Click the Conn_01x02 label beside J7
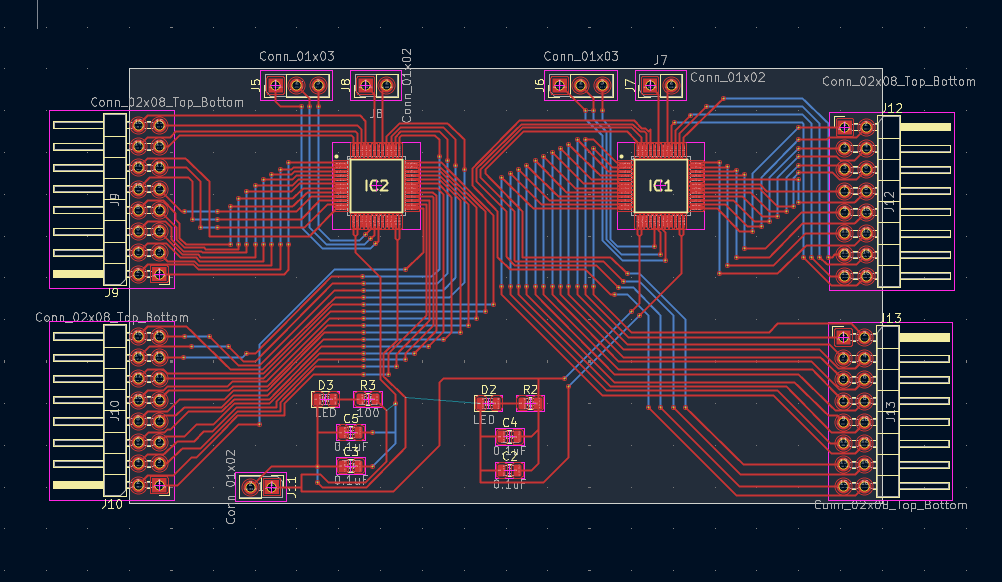Screen dimensions: 1002x582 point(728,77)
